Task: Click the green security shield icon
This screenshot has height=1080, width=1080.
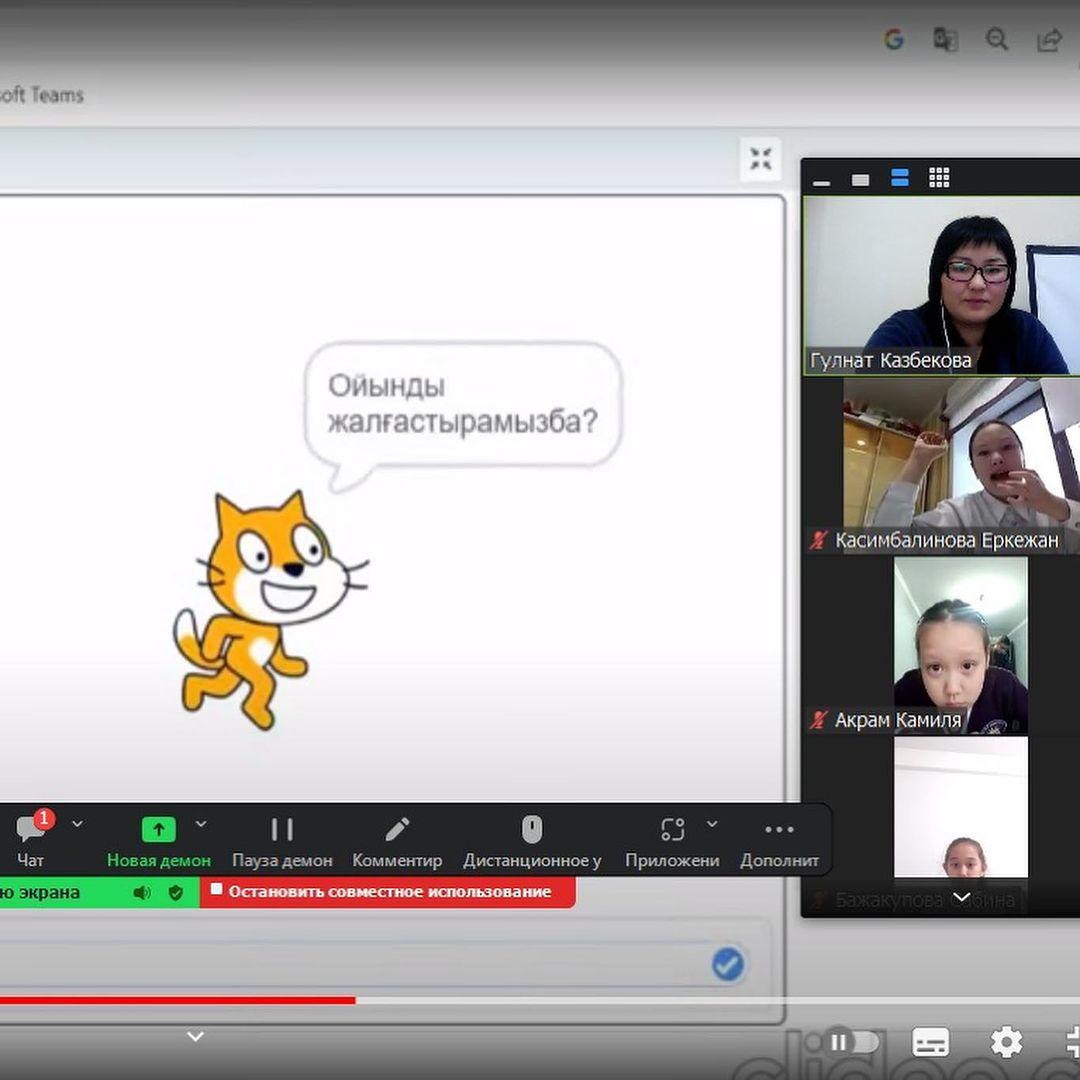Action: (176, 893)
